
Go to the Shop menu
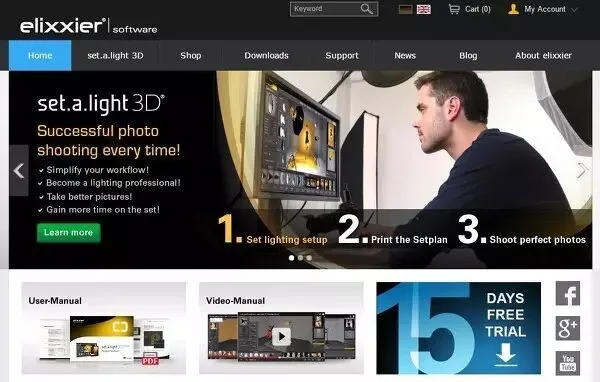191,56
